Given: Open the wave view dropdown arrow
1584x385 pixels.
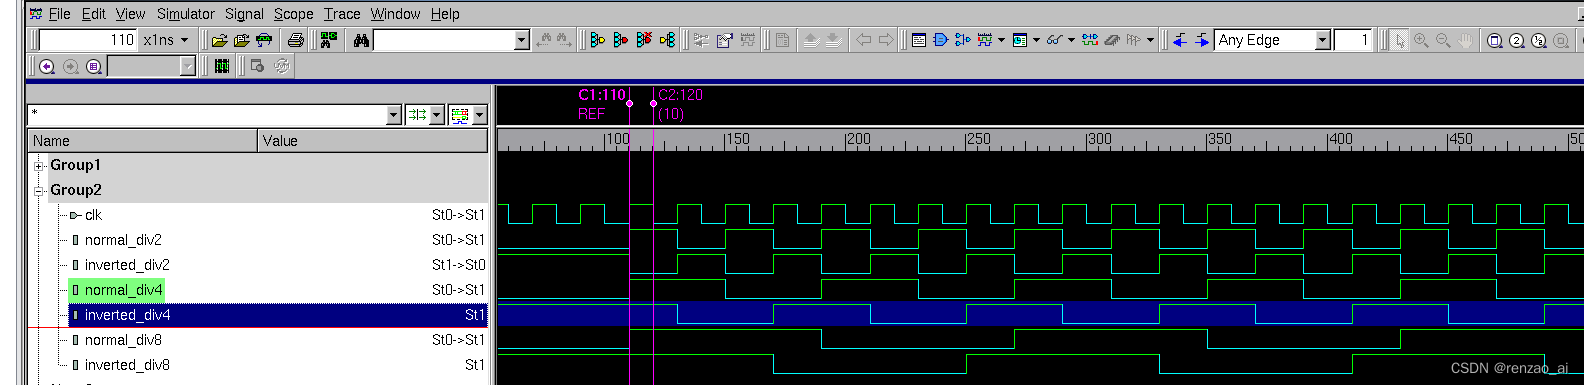Looking at the screenshot, I should click(1001, 40).
